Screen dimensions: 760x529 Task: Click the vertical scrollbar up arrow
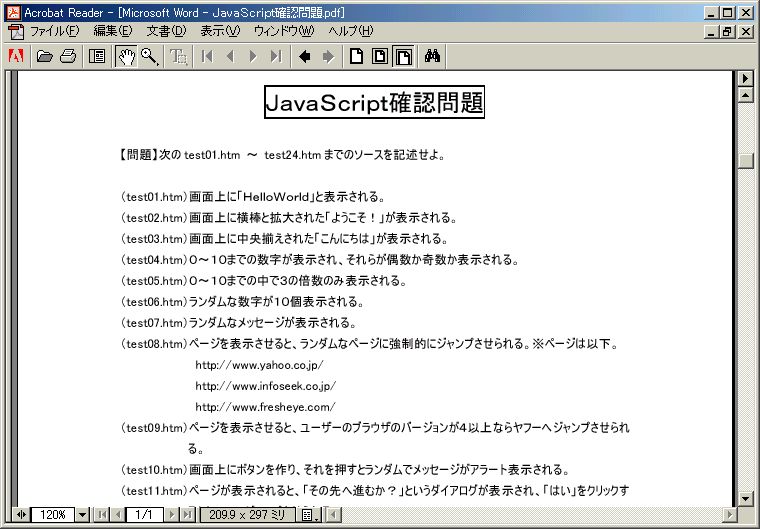745,95
